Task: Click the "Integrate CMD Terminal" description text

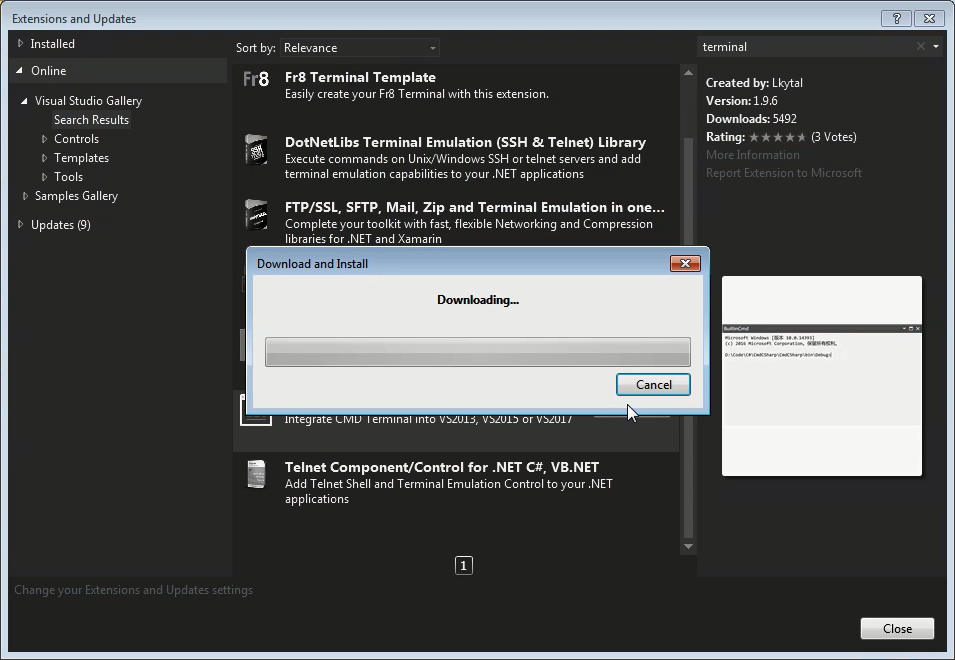Action: [428, 420]
